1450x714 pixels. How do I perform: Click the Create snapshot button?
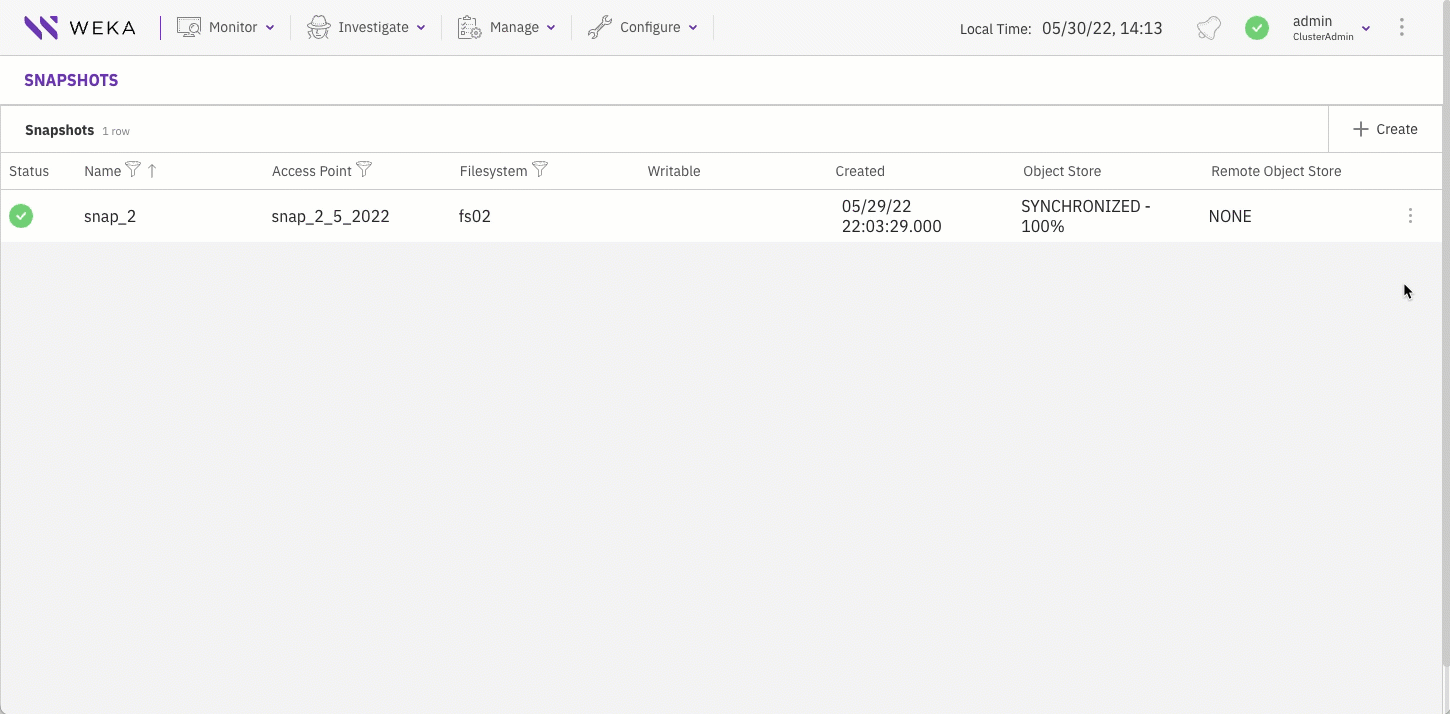tap(1384, 129)
